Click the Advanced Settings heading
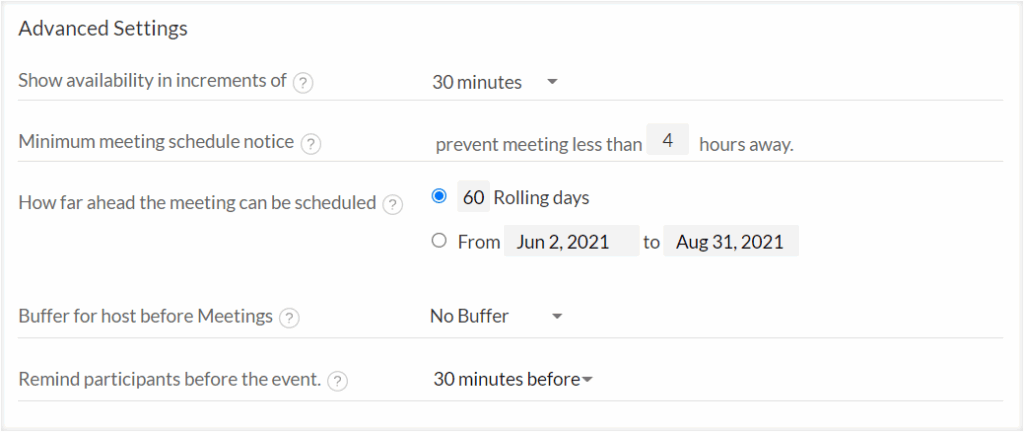The height and width of the screenshot is (432, 1024). click(x=103, y=29)
